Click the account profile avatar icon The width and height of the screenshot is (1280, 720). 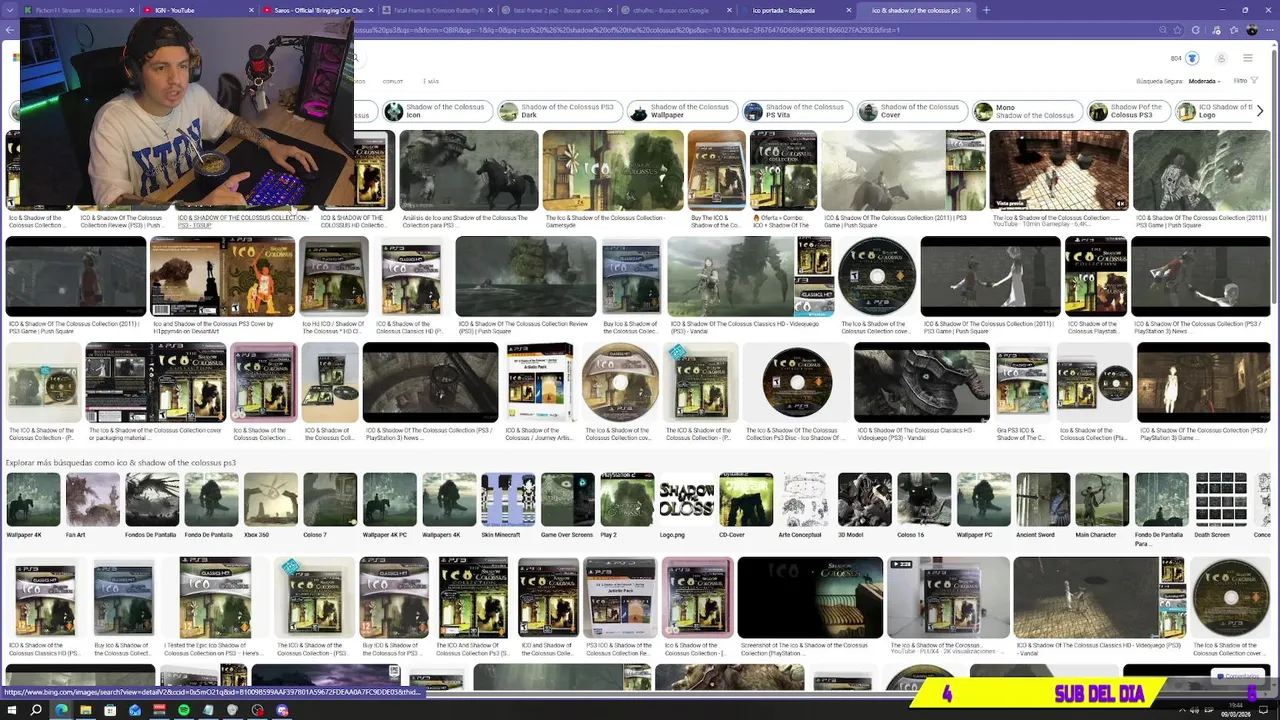coord(1221,58)
